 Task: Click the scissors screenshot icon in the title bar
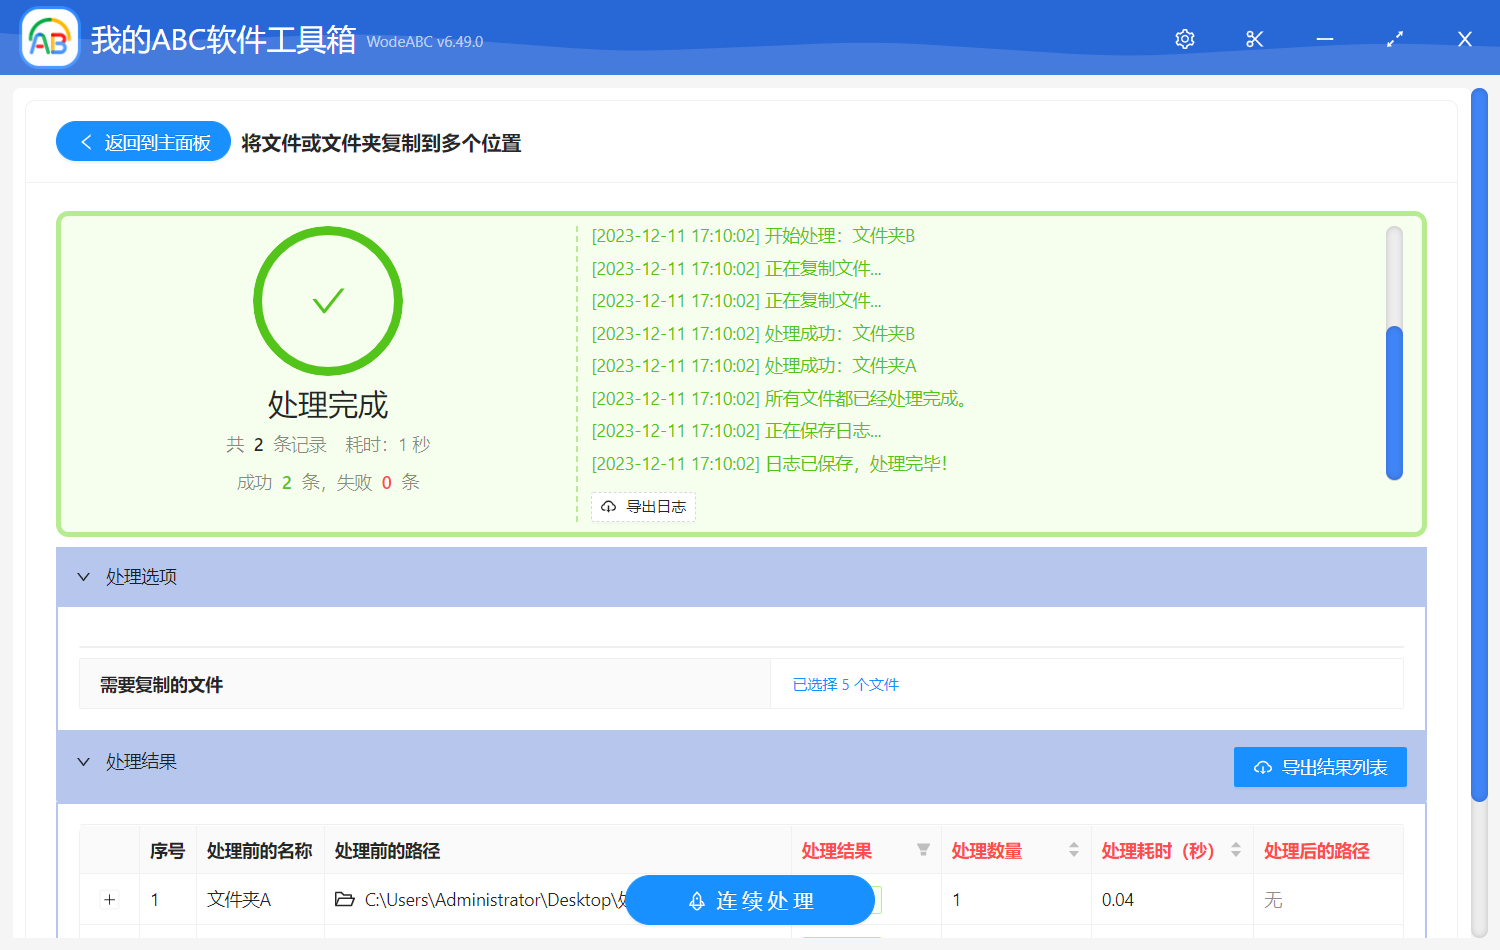[x=1254, y=38]
